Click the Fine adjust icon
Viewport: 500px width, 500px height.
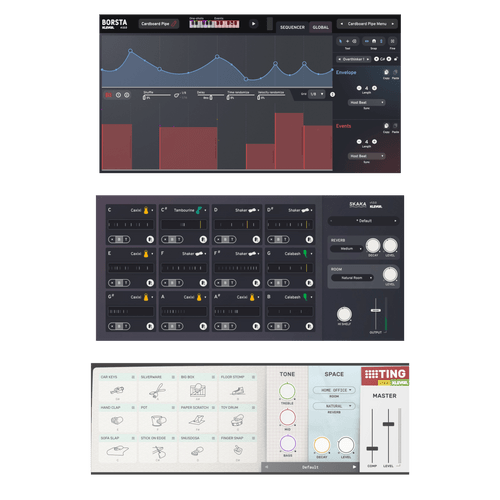pos(393,41)
